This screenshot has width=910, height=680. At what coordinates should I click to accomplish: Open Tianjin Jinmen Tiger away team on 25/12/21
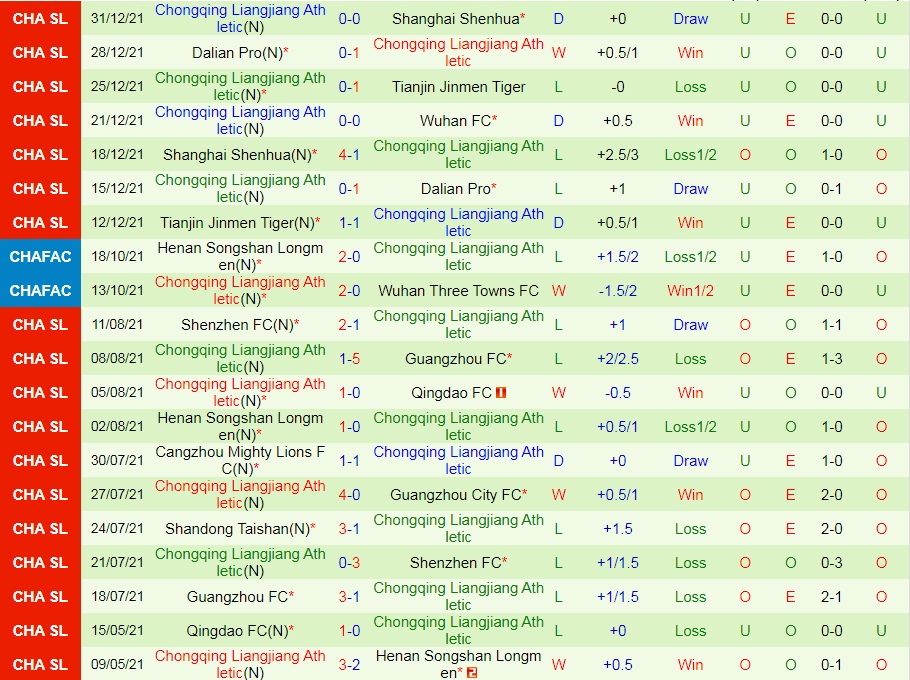(458, 87)
